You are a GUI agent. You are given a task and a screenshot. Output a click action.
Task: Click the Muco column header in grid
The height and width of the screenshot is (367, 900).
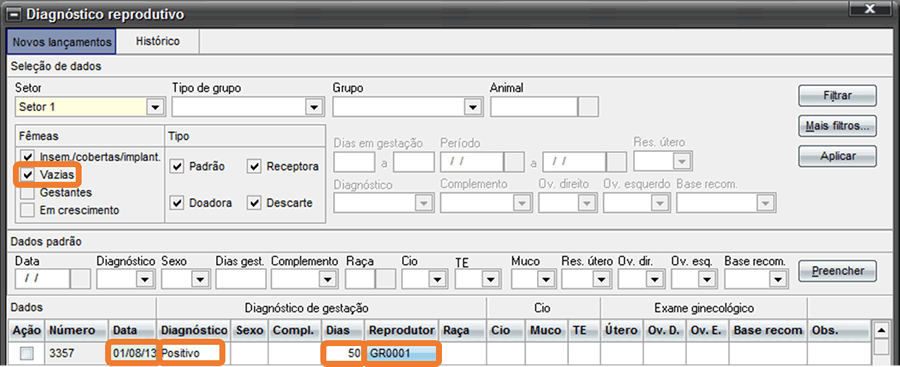[546, 330]
